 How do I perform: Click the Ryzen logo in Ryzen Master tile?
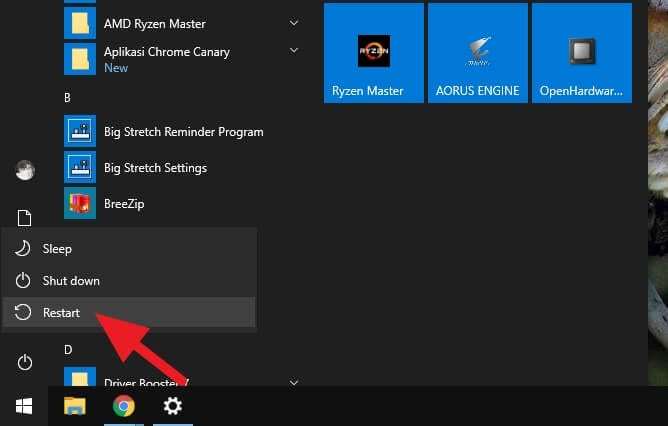(374, 51)
